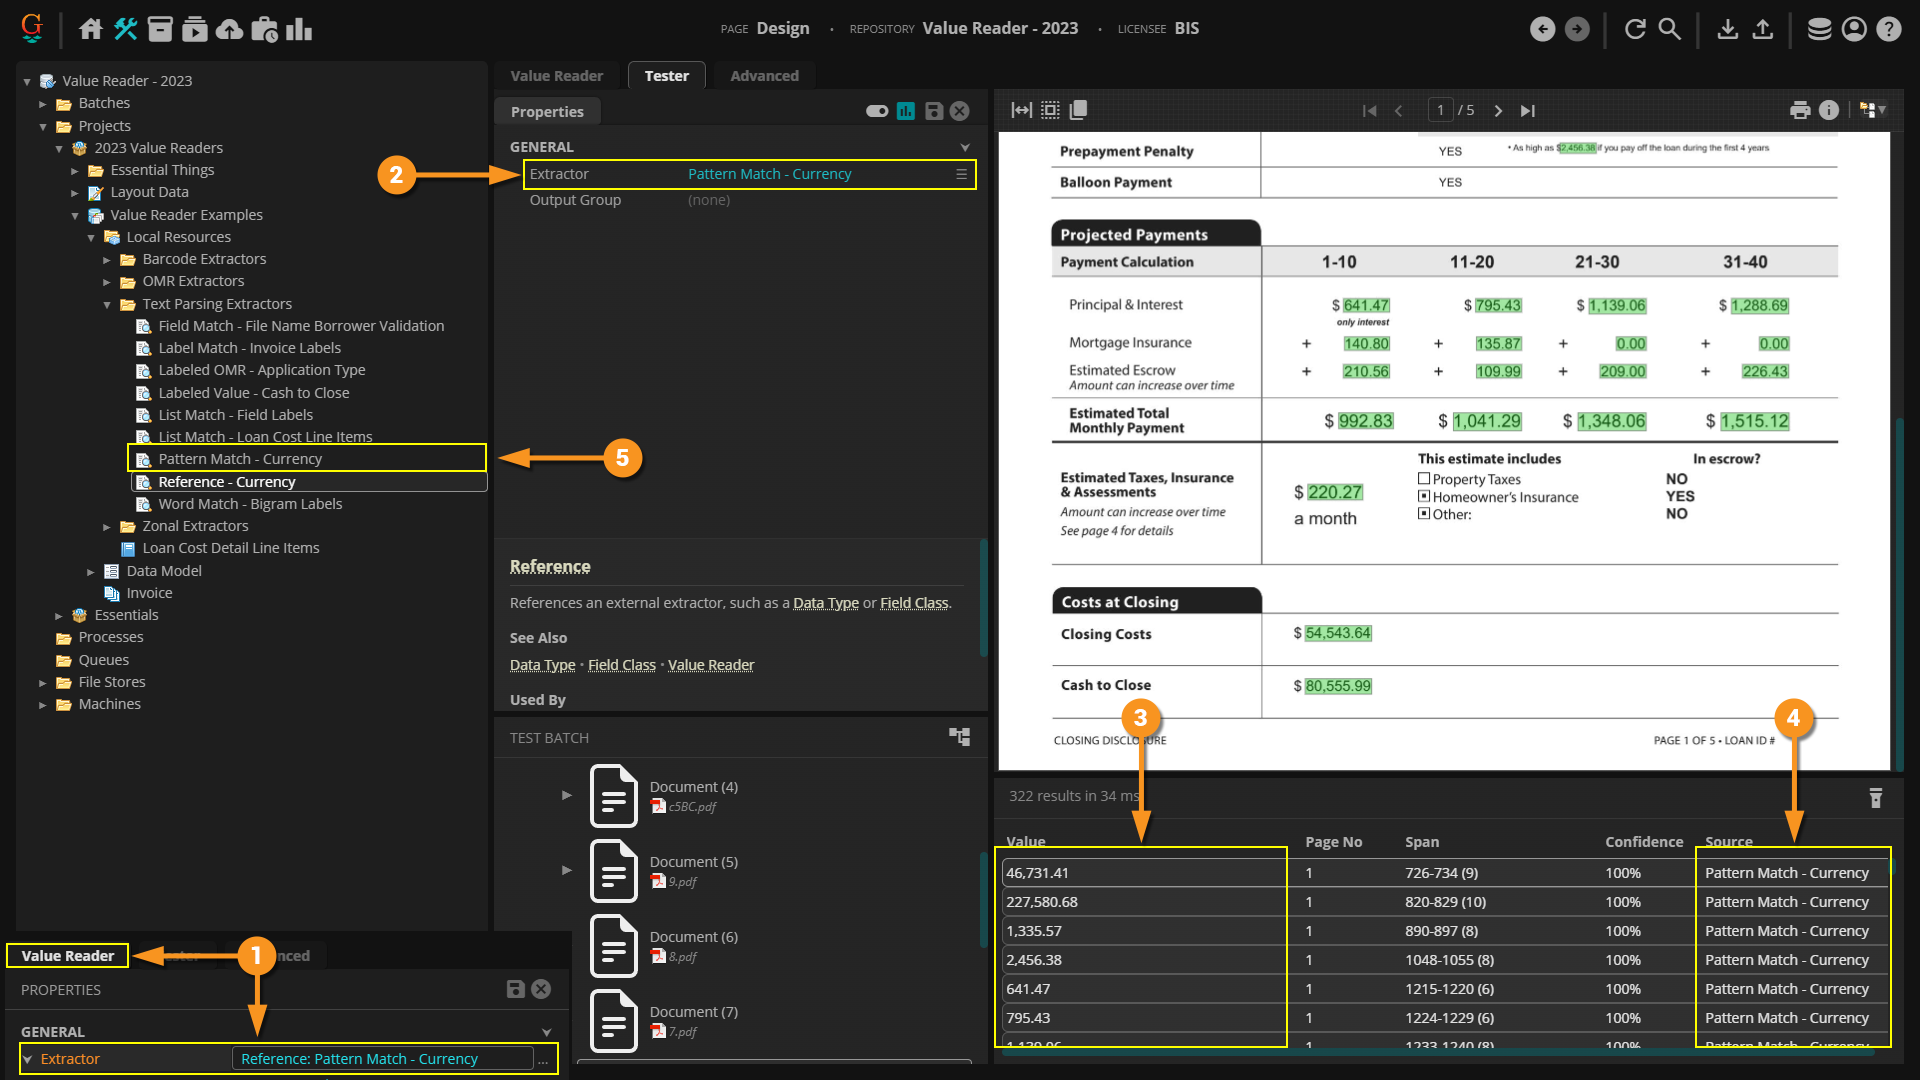Toggle the switch in Properties header

[877, 111]
